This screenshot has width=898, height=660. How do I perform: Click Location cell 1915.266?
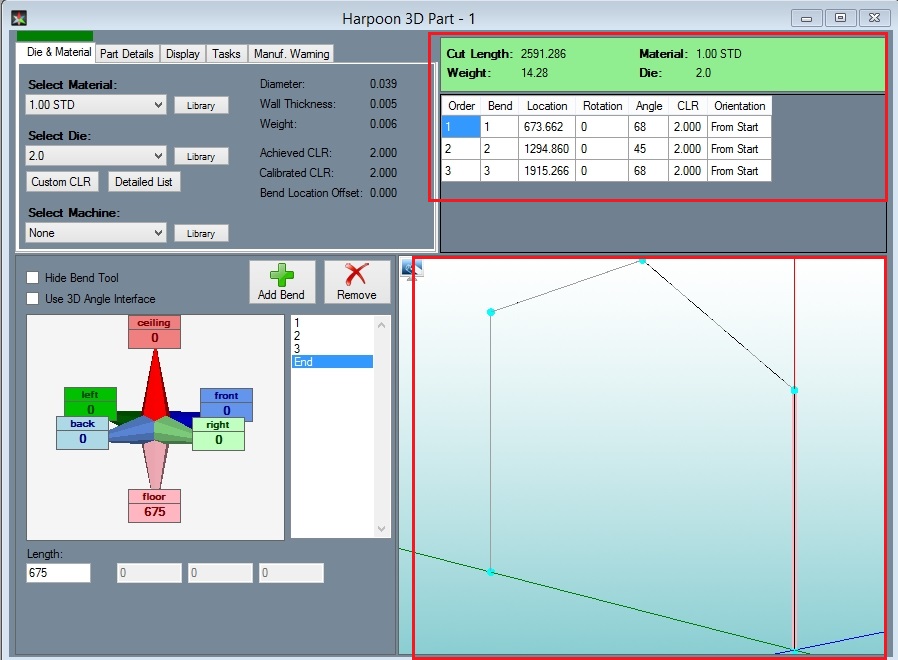click(x=546, y=171)
